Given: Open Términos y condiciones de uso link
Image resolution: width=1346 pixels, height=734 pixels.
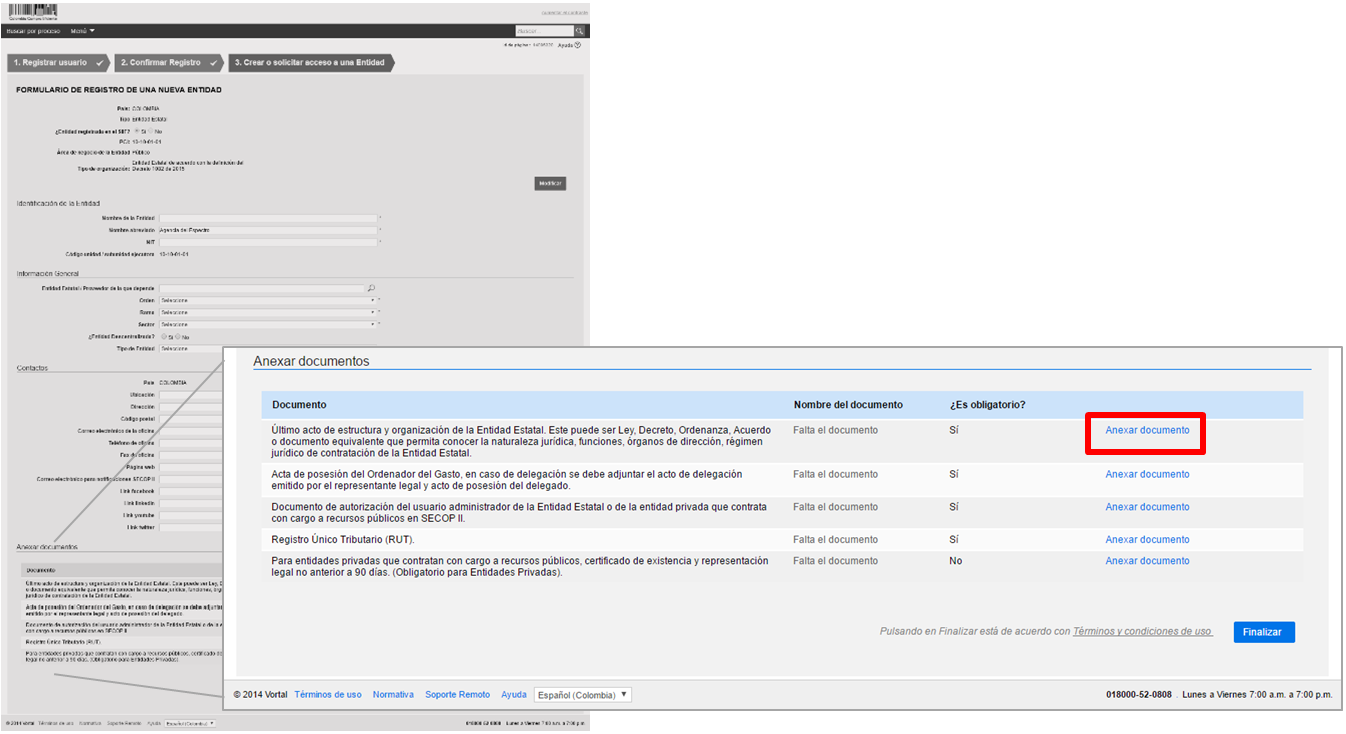Looking at the screenshot, I should coord(1142,632).
